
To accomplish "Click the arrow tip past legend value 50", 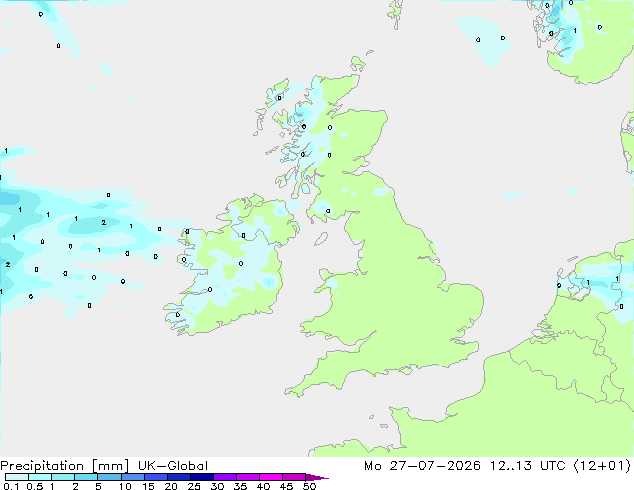I will 317,477.
